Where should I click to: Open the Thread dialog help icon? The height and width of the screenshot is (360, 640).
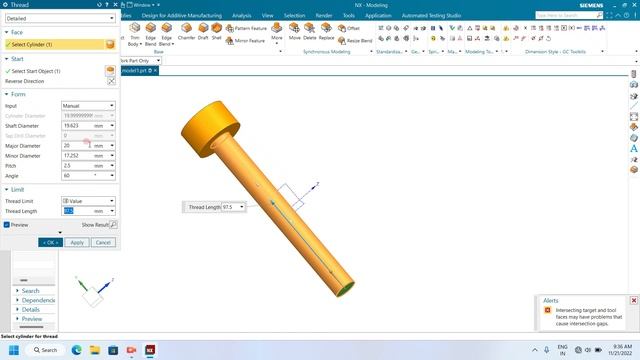pyautogui.click(x=107, y=4)
